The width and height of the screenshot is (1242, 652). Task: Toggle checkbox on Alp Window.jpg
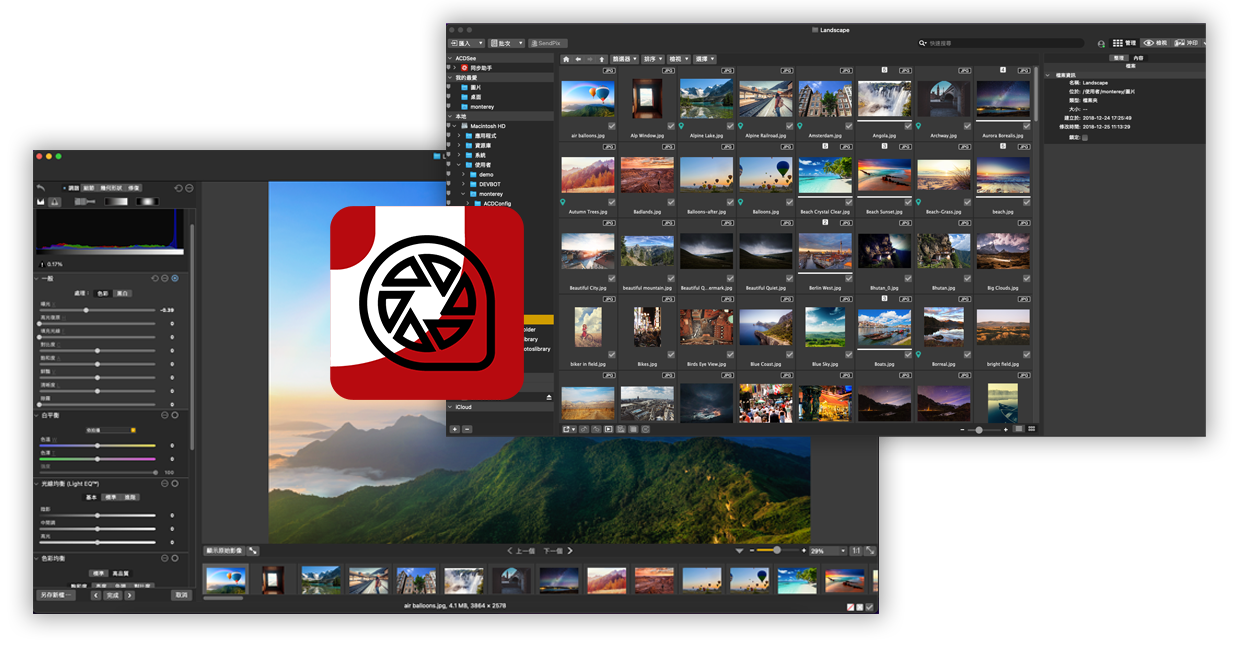pos(670,126)
